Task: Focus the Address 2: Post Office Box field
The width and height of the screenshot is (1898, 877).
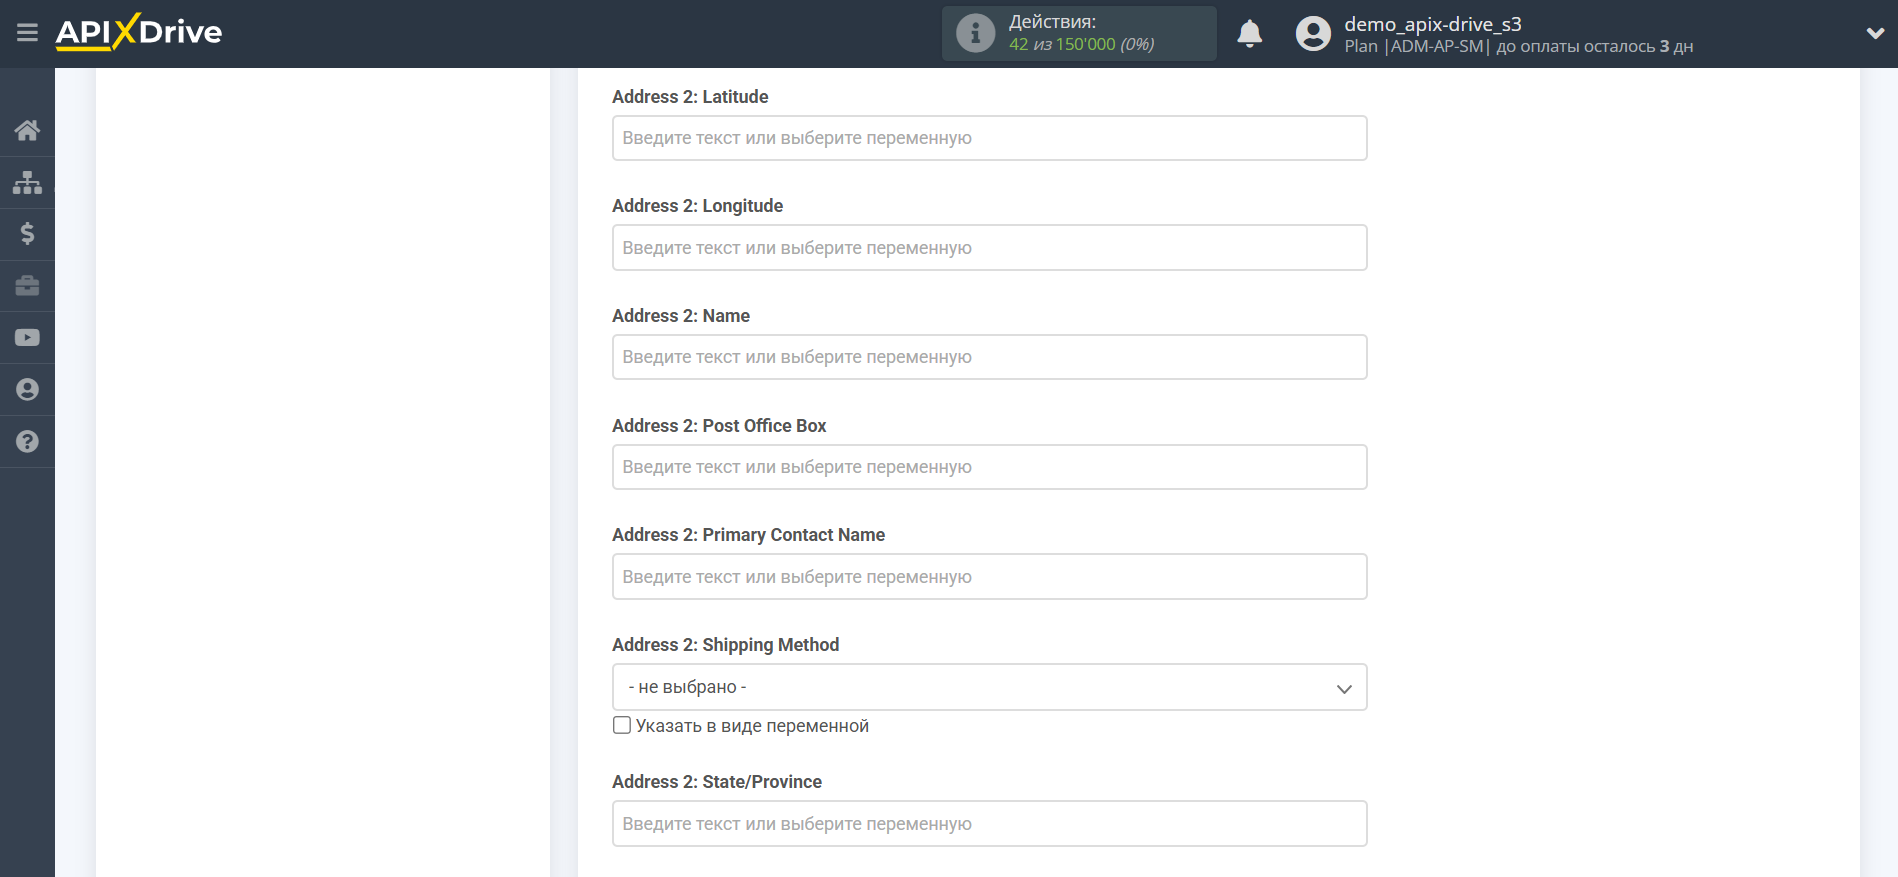Action: point(989,467)
